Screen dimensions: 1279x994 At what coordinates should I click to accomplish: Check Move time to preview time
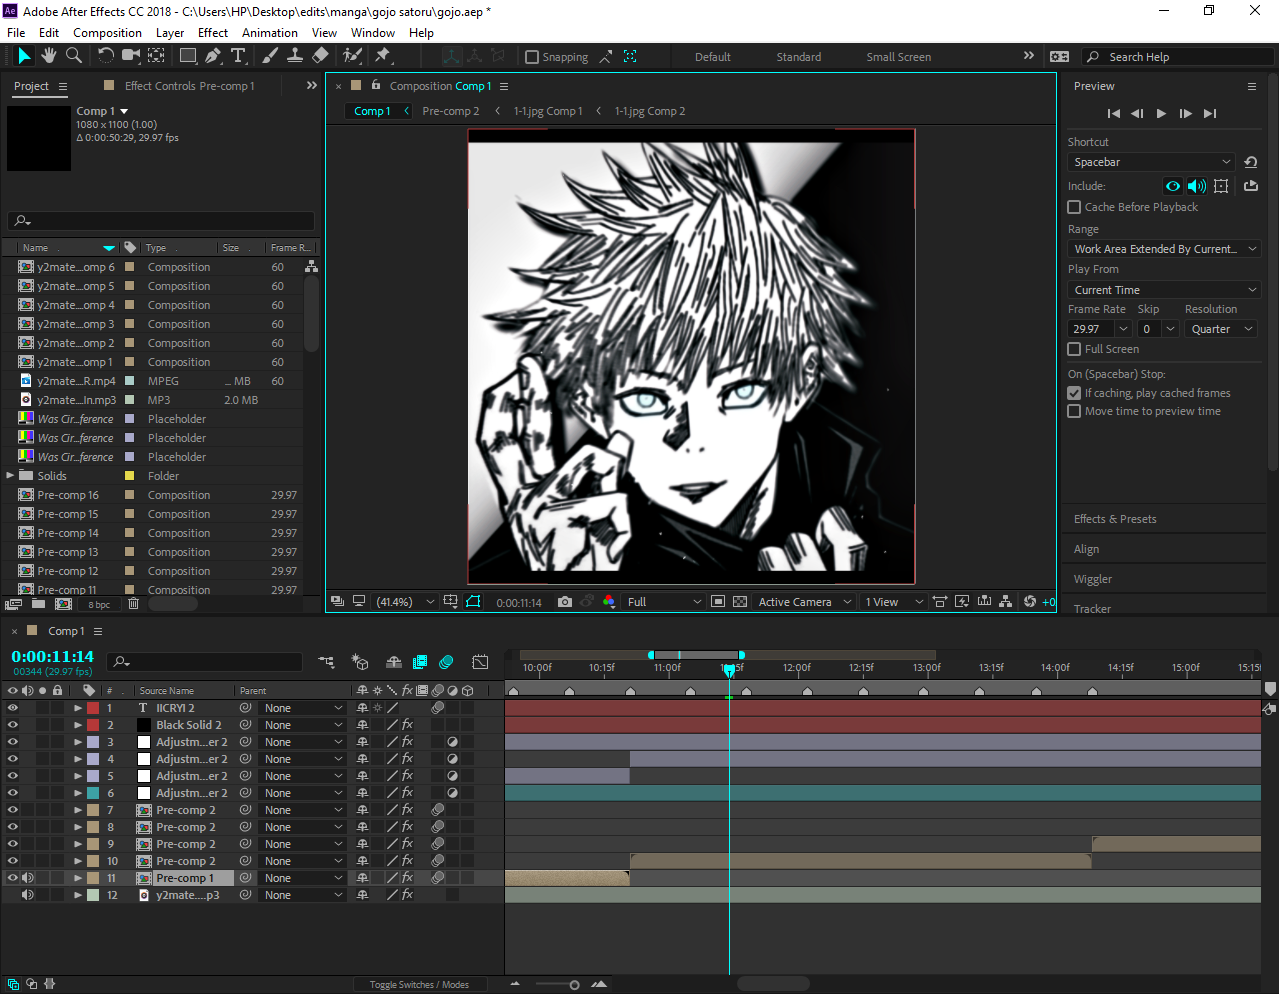tap(1074, 411)
